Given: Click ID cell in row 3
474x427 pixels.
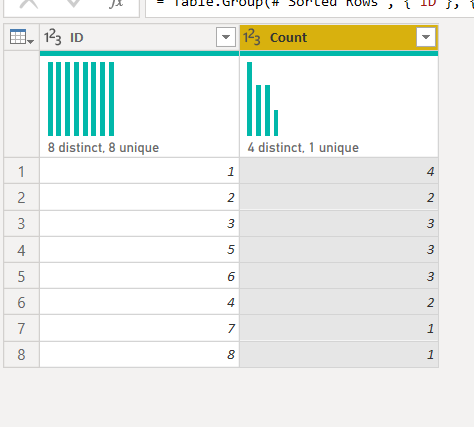Looking at the screenshot, I should [x=139, y=223].
